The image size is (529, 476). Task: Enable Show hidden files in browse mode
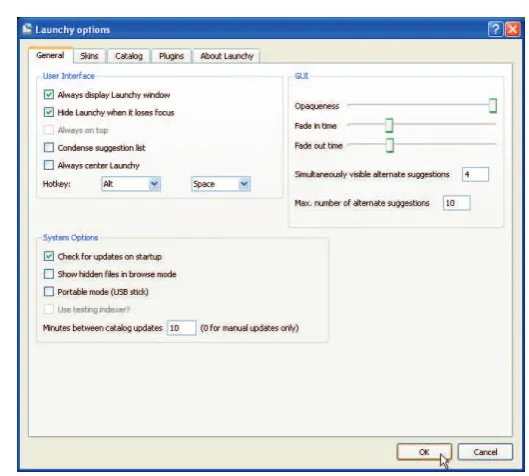[49, 274]
